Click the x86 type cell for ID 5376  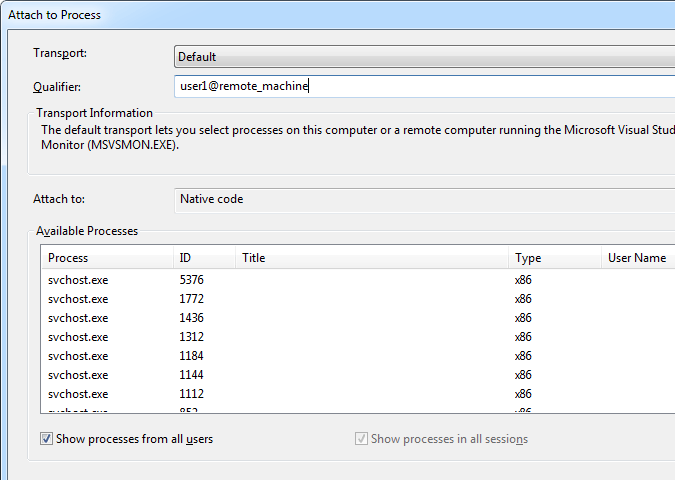[523, 280]
